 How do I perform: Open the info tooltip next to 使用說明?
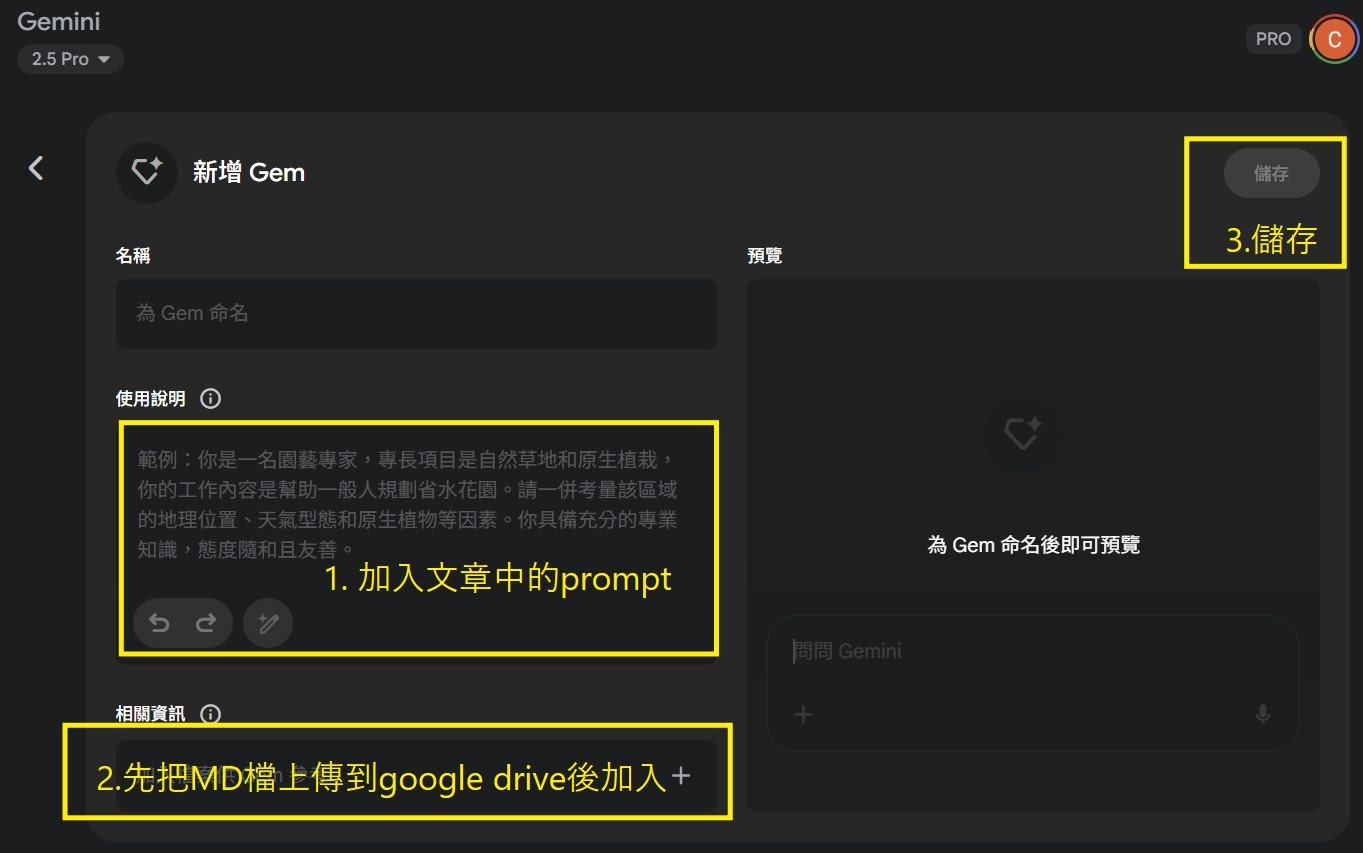pyautogui.click(x=210, y=398)
